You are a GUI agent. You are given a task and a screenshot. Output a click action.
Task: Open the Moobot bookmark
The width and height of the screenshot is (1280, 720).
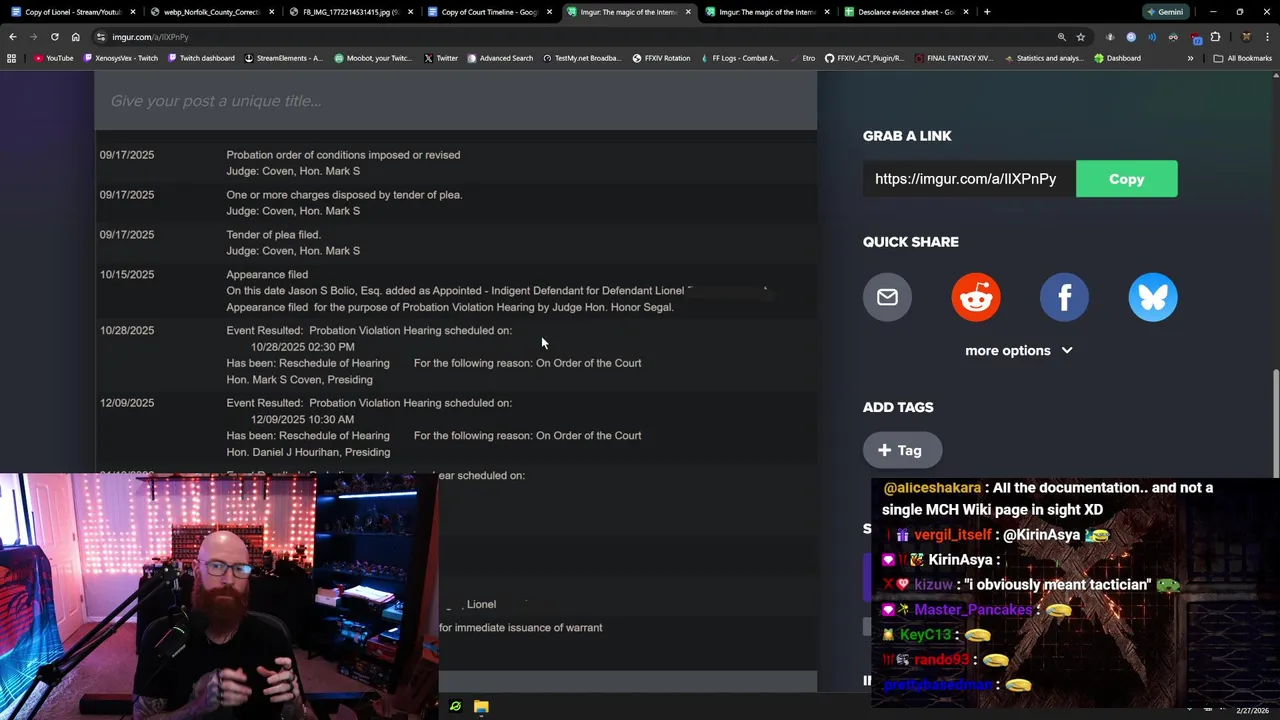pos(373,58)
